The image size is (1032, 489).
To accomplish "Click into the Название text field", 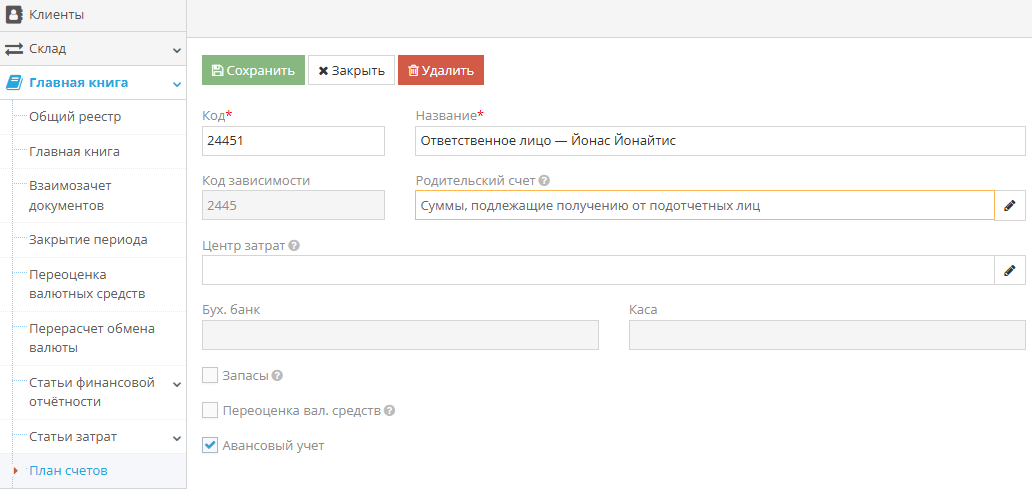I will (720, 141).
